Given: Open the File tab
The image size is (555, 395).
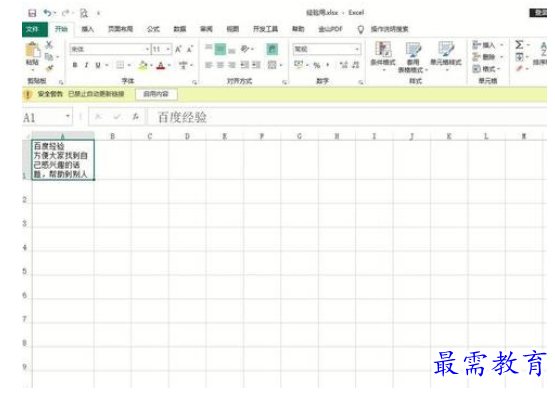Looking at the screenshot, I should [x=34, y=29].
